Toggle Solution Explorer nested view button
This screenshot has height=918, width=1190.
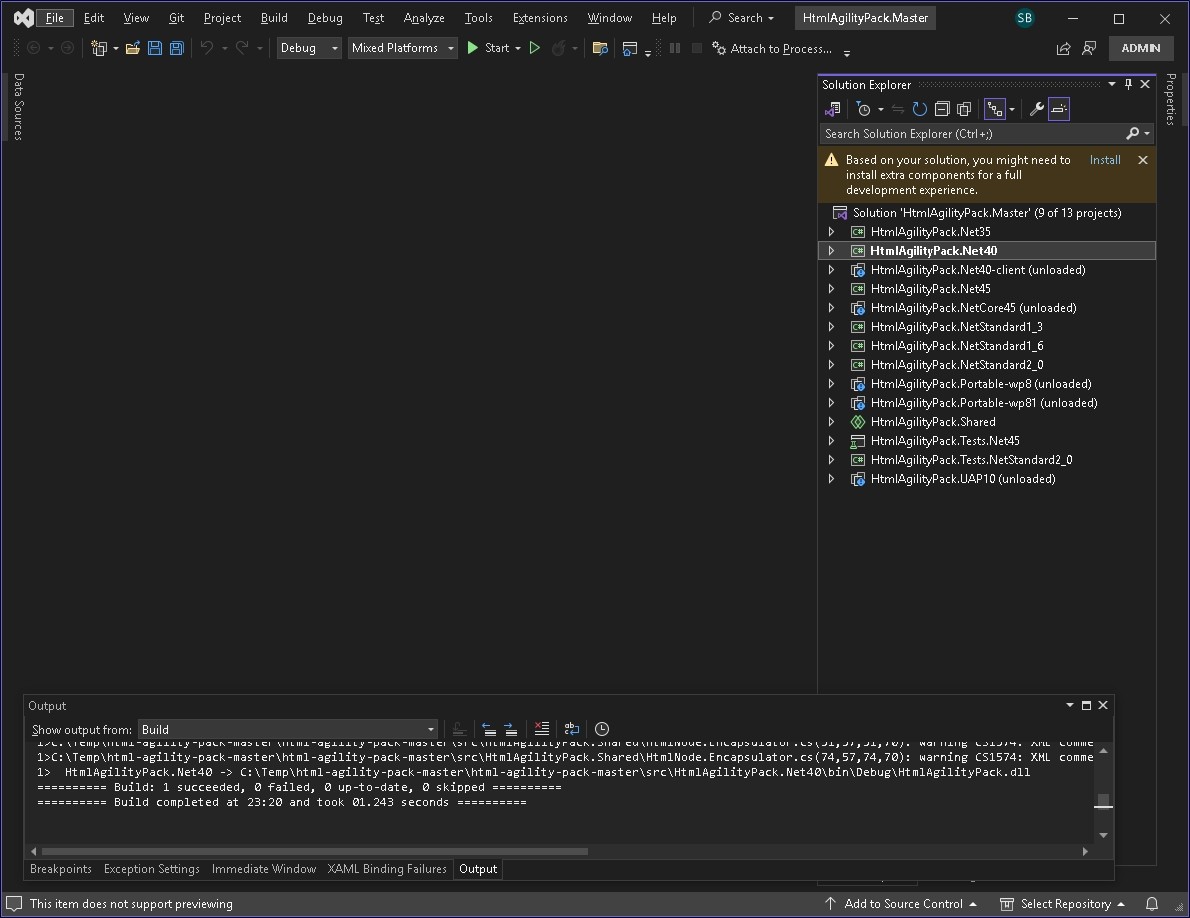pyautogui.click(x=995, y=109)
